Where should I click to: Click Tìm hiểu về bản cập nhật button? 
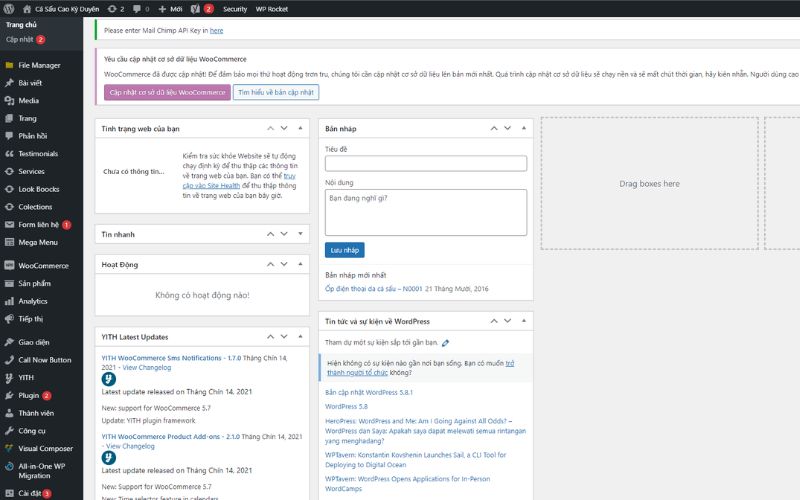276,92
